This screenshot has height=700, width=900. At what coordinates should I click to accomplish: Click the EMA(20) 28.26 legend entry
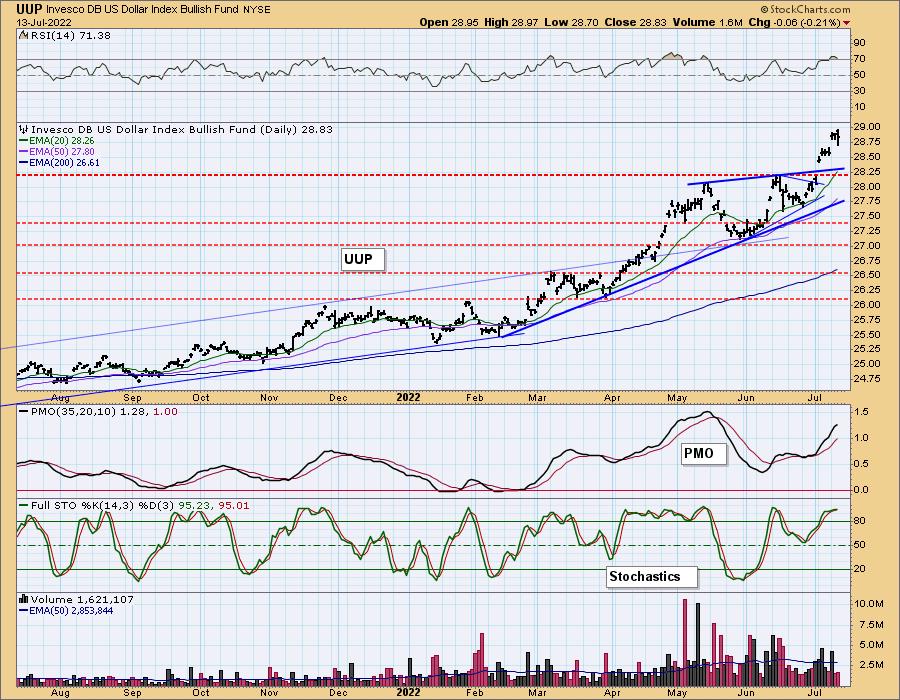(57, 141)
